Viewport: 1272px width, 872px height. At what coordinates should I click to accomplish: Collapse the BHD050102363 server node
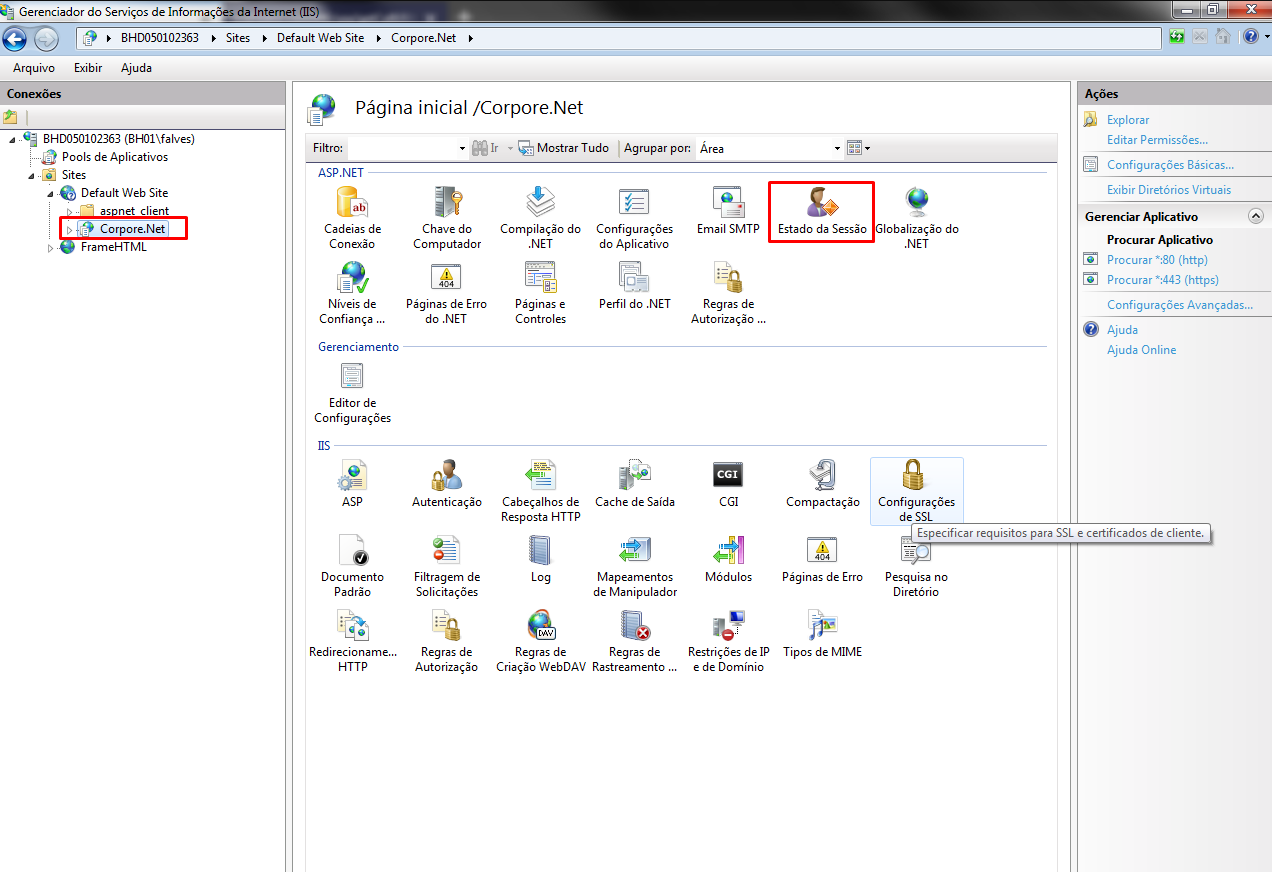[12, 139]
